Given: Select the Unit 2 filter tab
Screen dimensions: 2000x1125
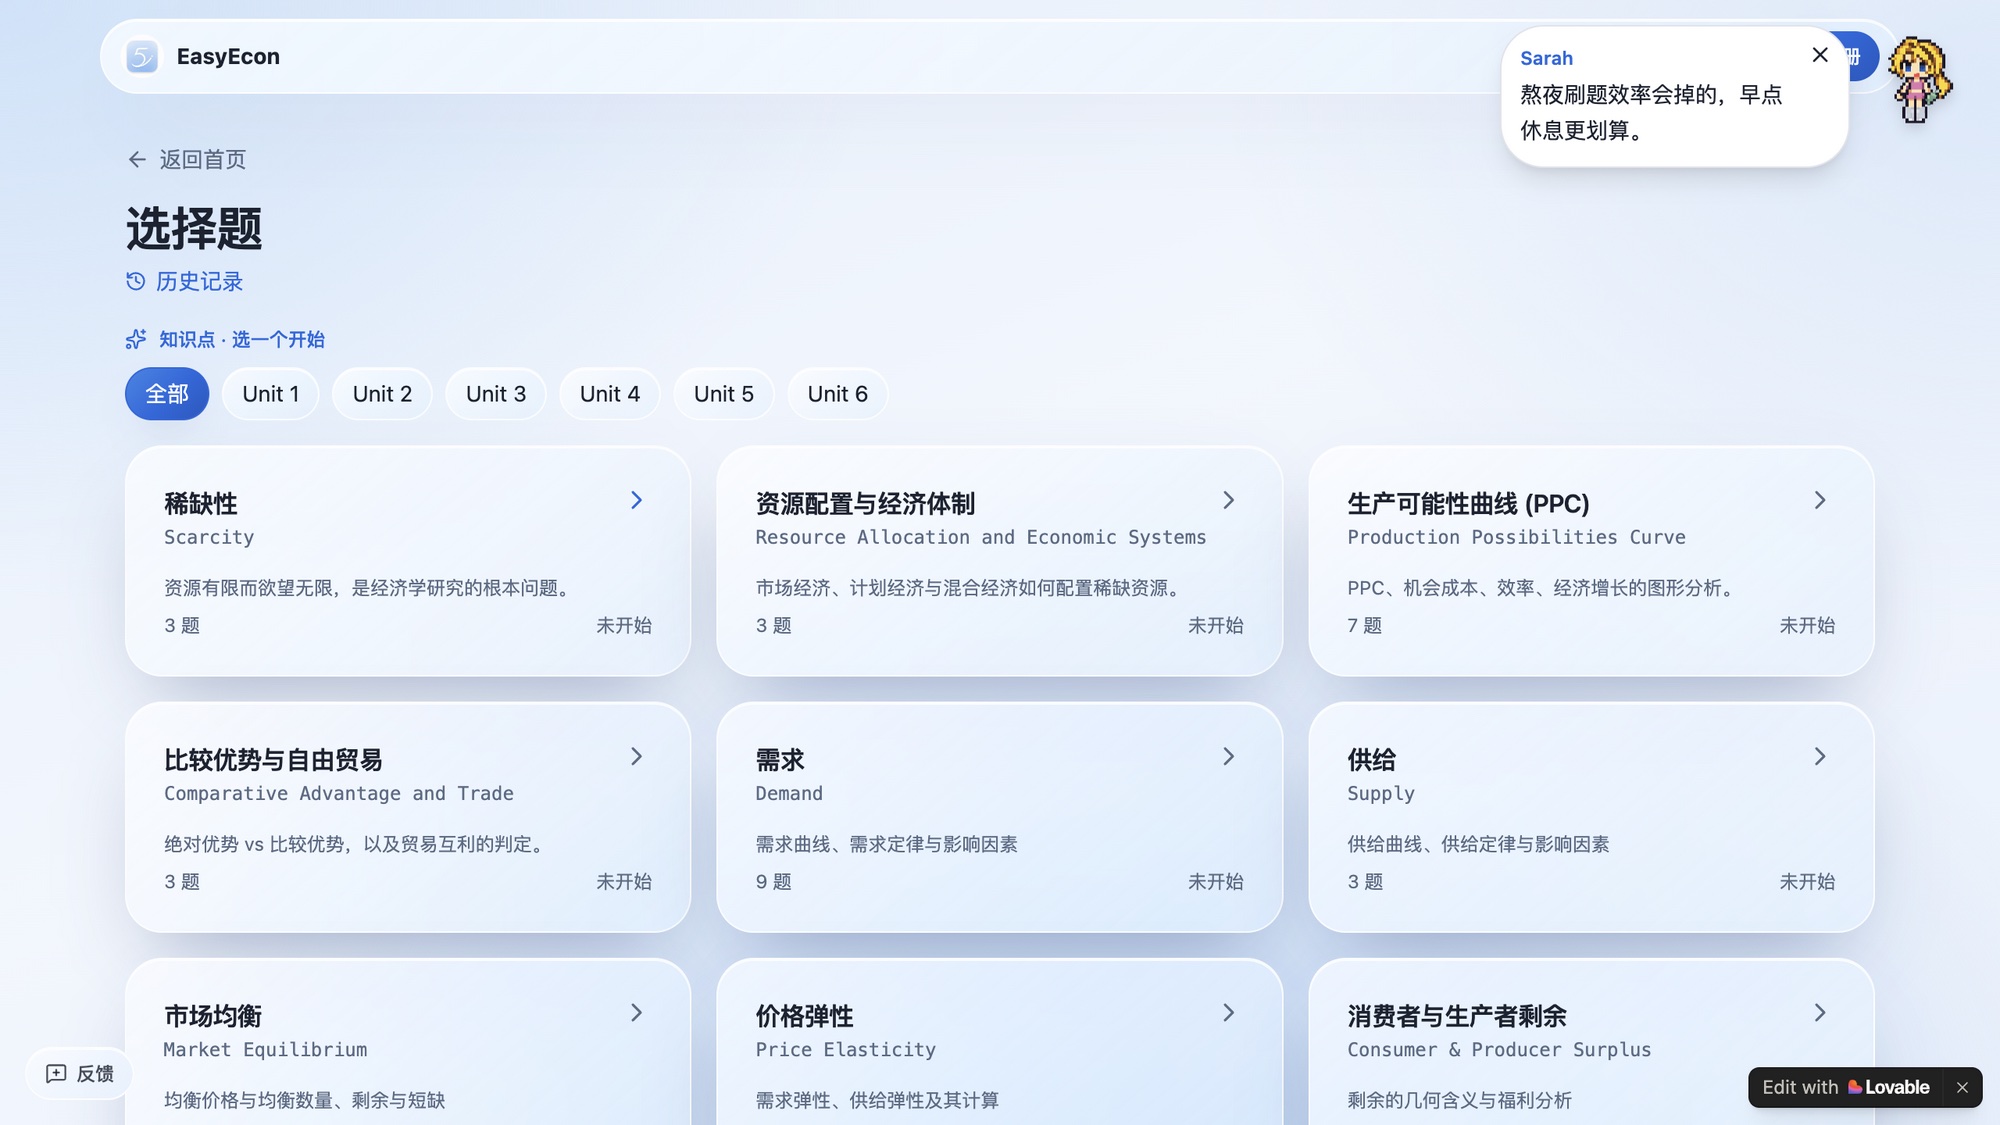Looking at the screenshot, I should (382, 394).
